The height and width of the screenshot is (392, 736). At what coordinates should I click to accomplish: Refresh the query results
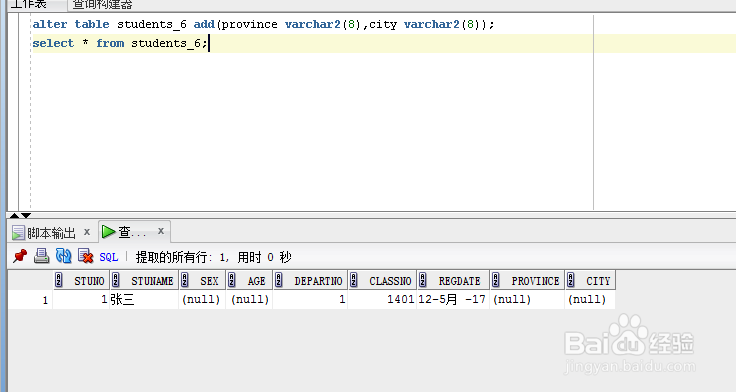[63, 256]
